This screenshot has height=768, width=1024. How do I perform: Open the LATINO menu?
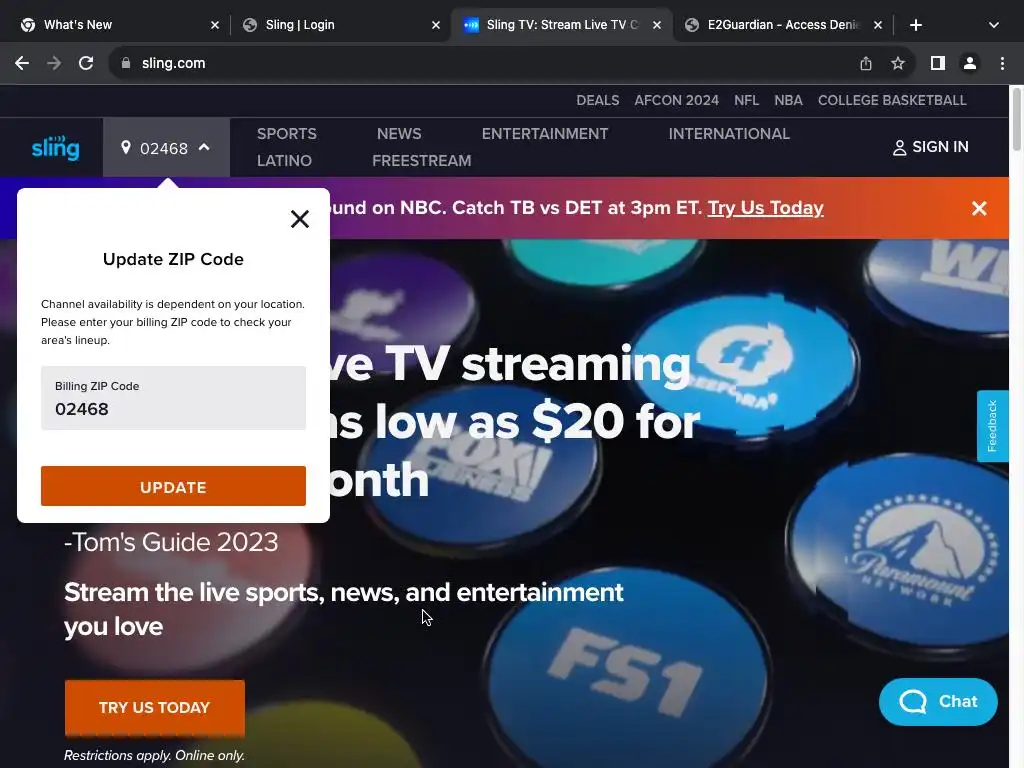click(284, 161)
